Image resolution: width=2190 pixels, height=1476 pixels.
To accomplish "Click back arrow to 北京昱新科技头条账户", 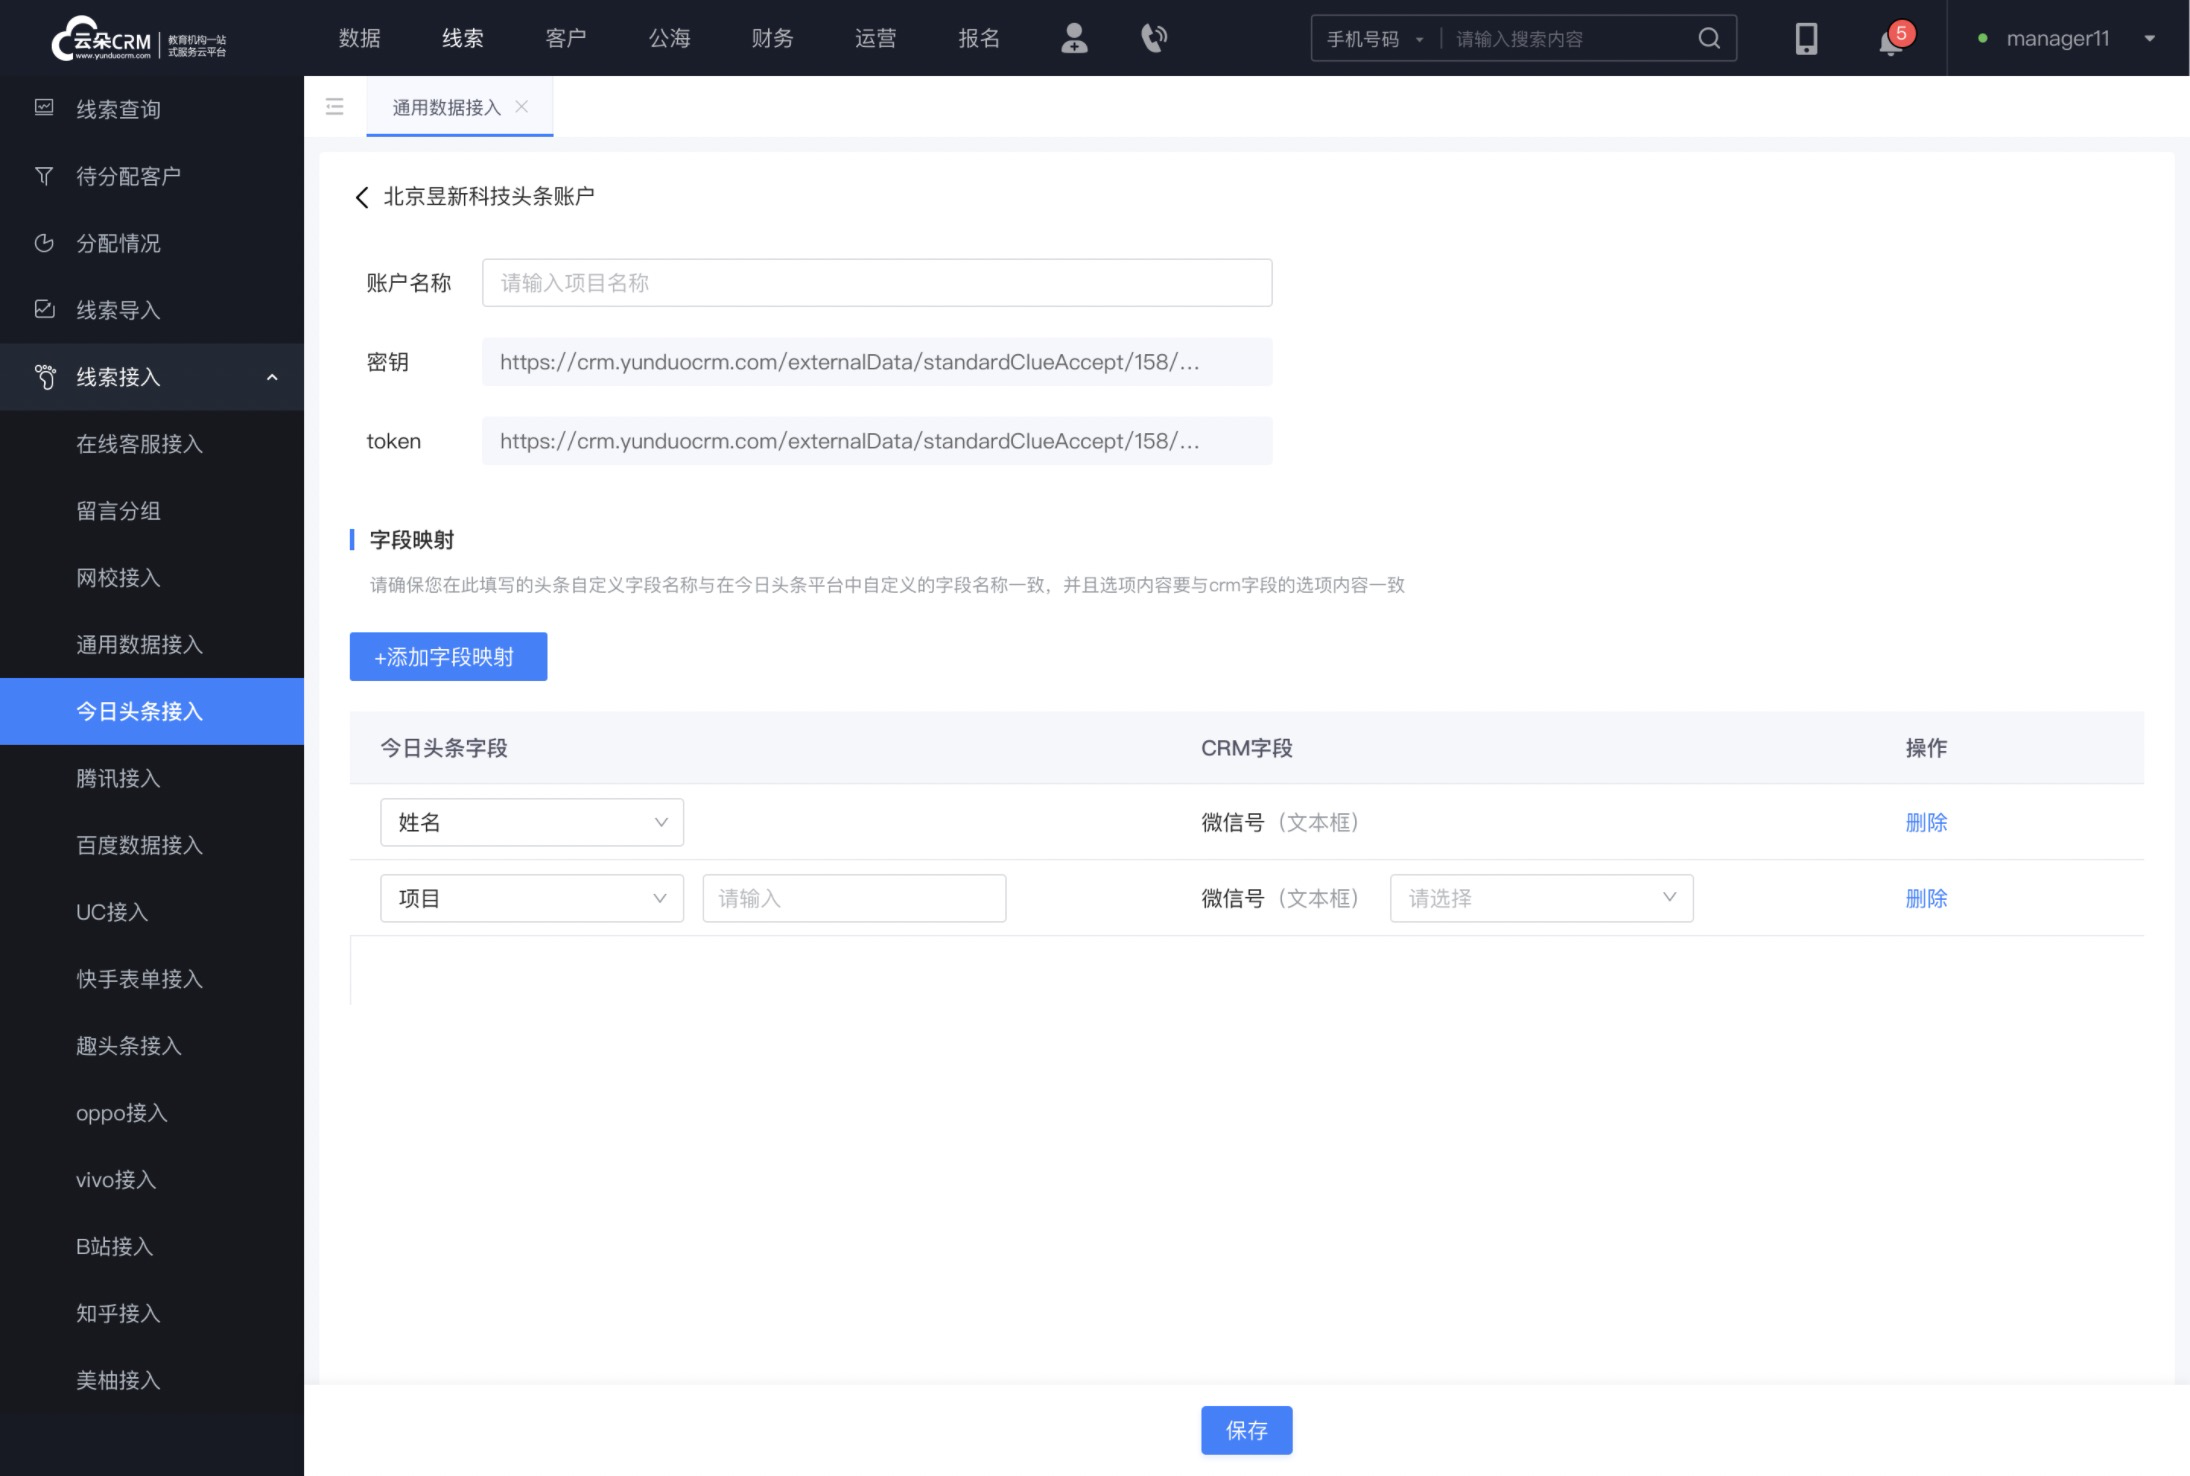I will coord(361,196).
